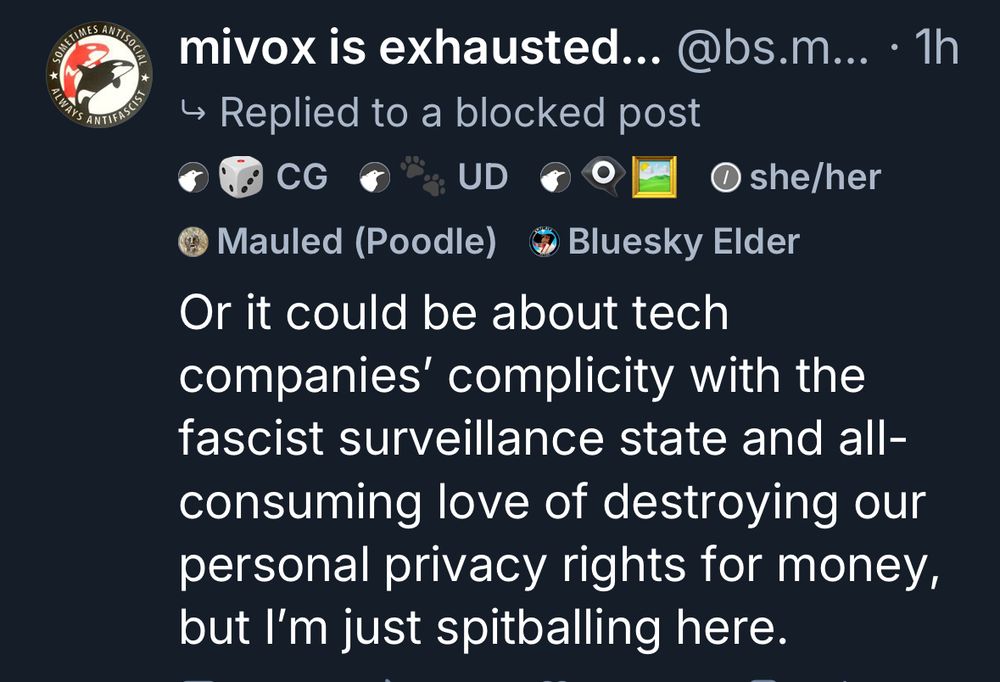1000x682 pixels.
Task: Click the poodle emblem on Mauled badge
Action: point(191,240)
